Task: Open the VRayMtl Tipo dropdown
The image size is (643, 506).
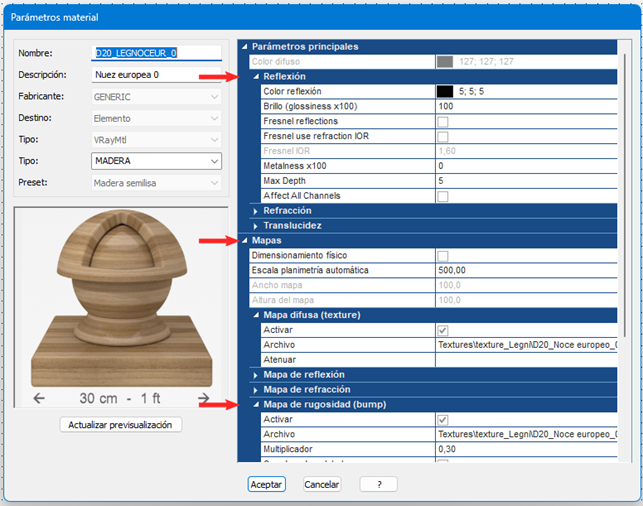Action: click(x=156, y=140)
